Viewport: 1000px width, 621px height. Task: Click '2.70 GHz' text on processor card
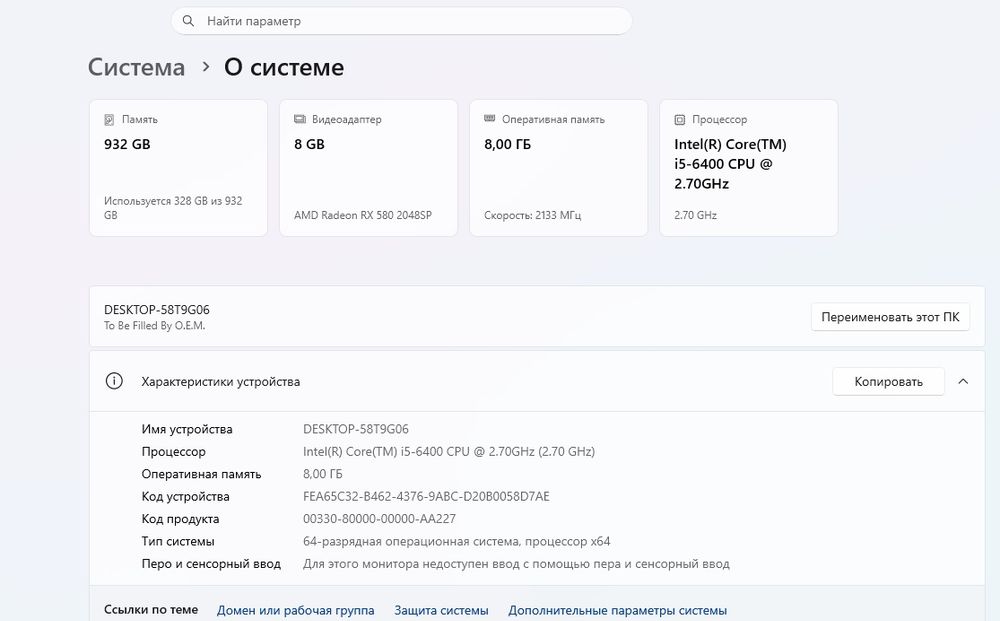tap(696, 216)
